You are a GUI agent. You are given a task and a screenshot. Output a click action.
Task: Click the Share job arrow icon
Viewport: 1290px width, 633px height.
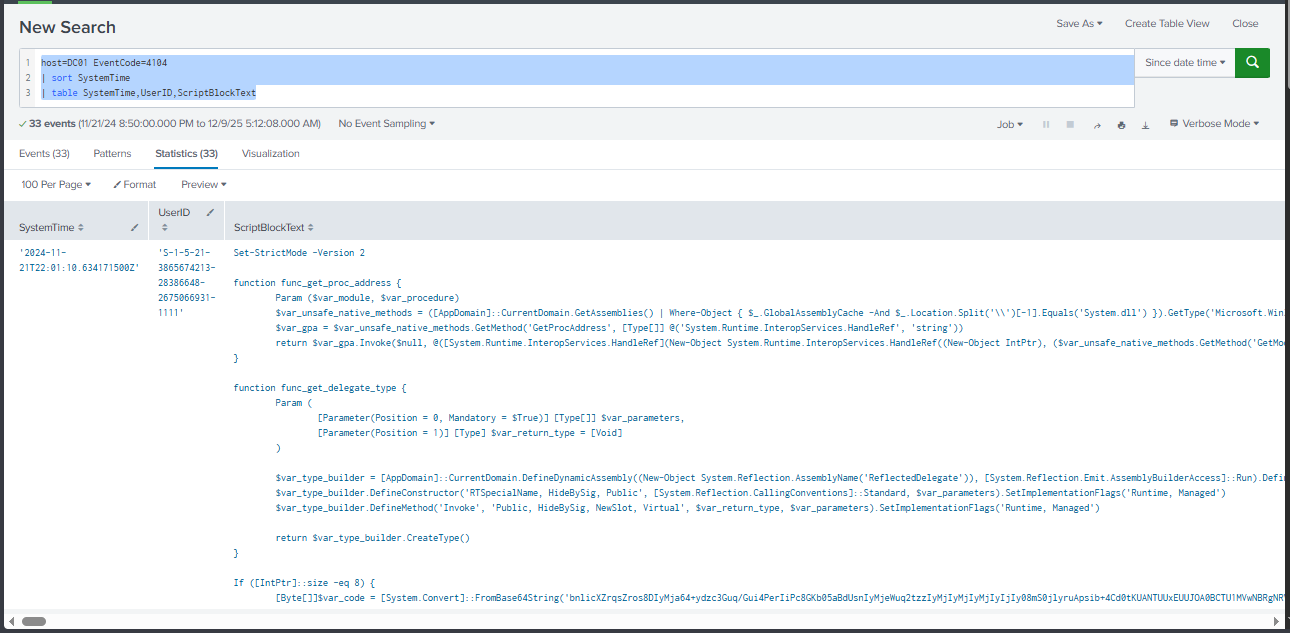click(x=1097, y=125)
